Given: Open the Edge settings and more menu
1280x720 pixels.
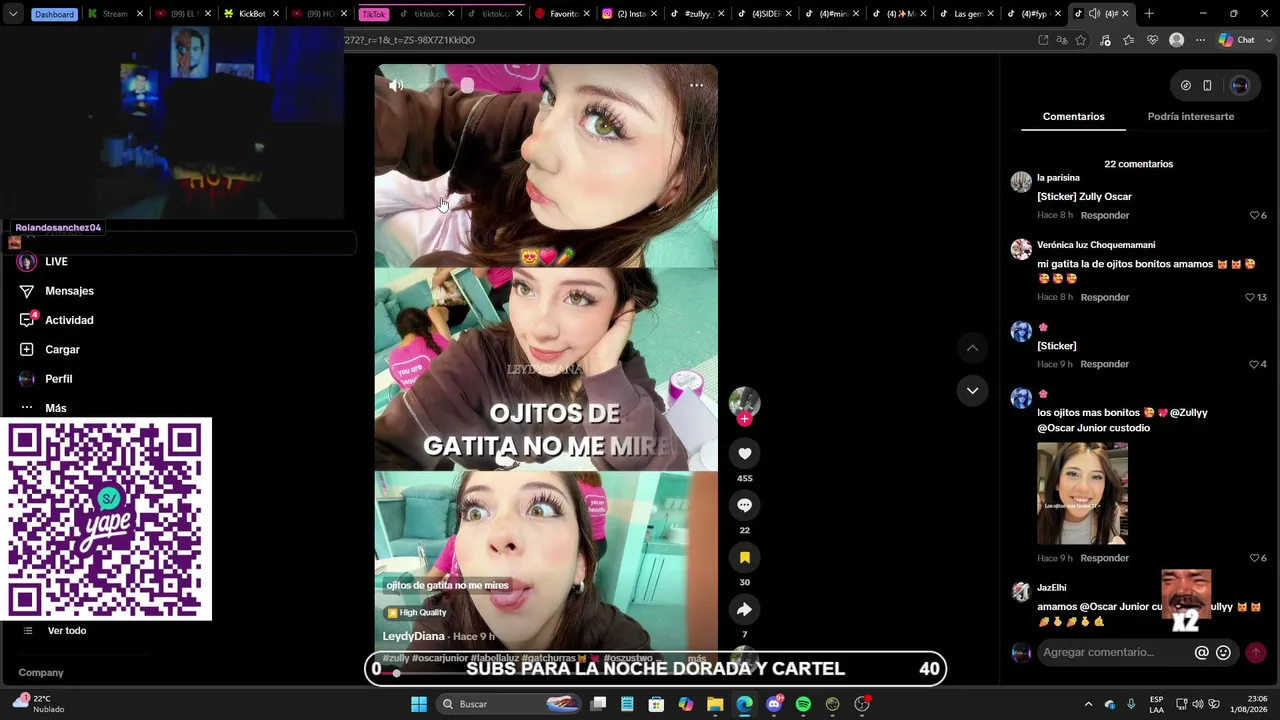Looking at the screenshot, I should (1200, 40).
